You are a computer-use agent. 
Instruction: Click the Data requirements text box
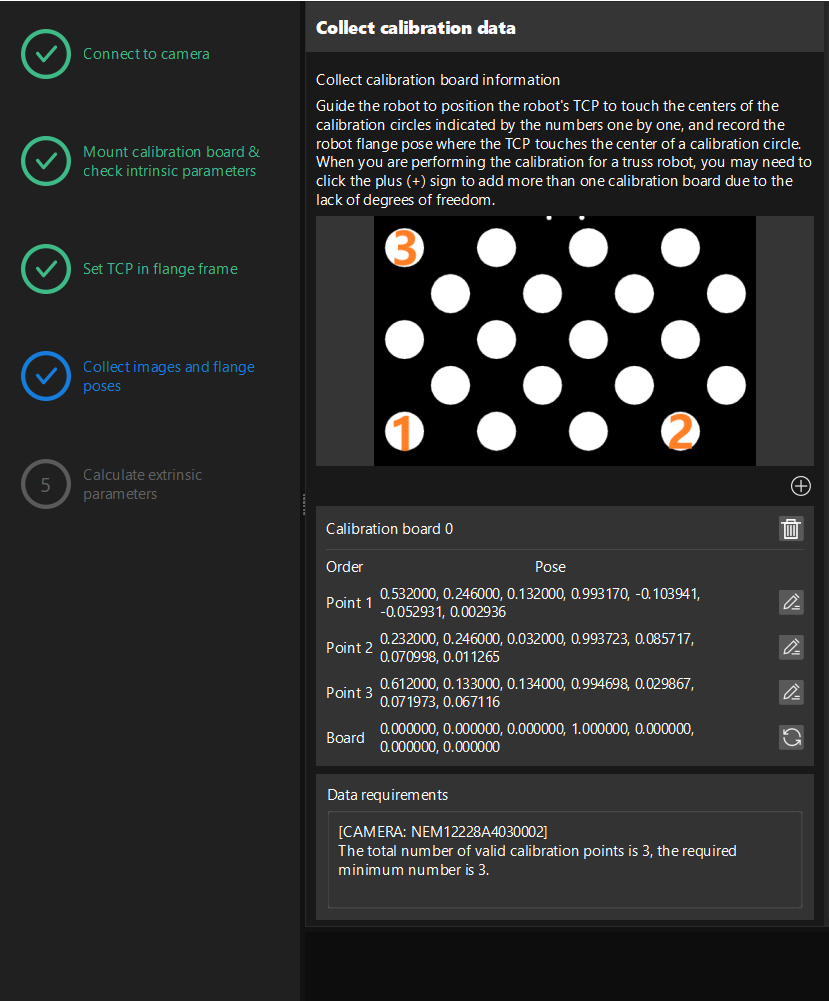point(565,859)
